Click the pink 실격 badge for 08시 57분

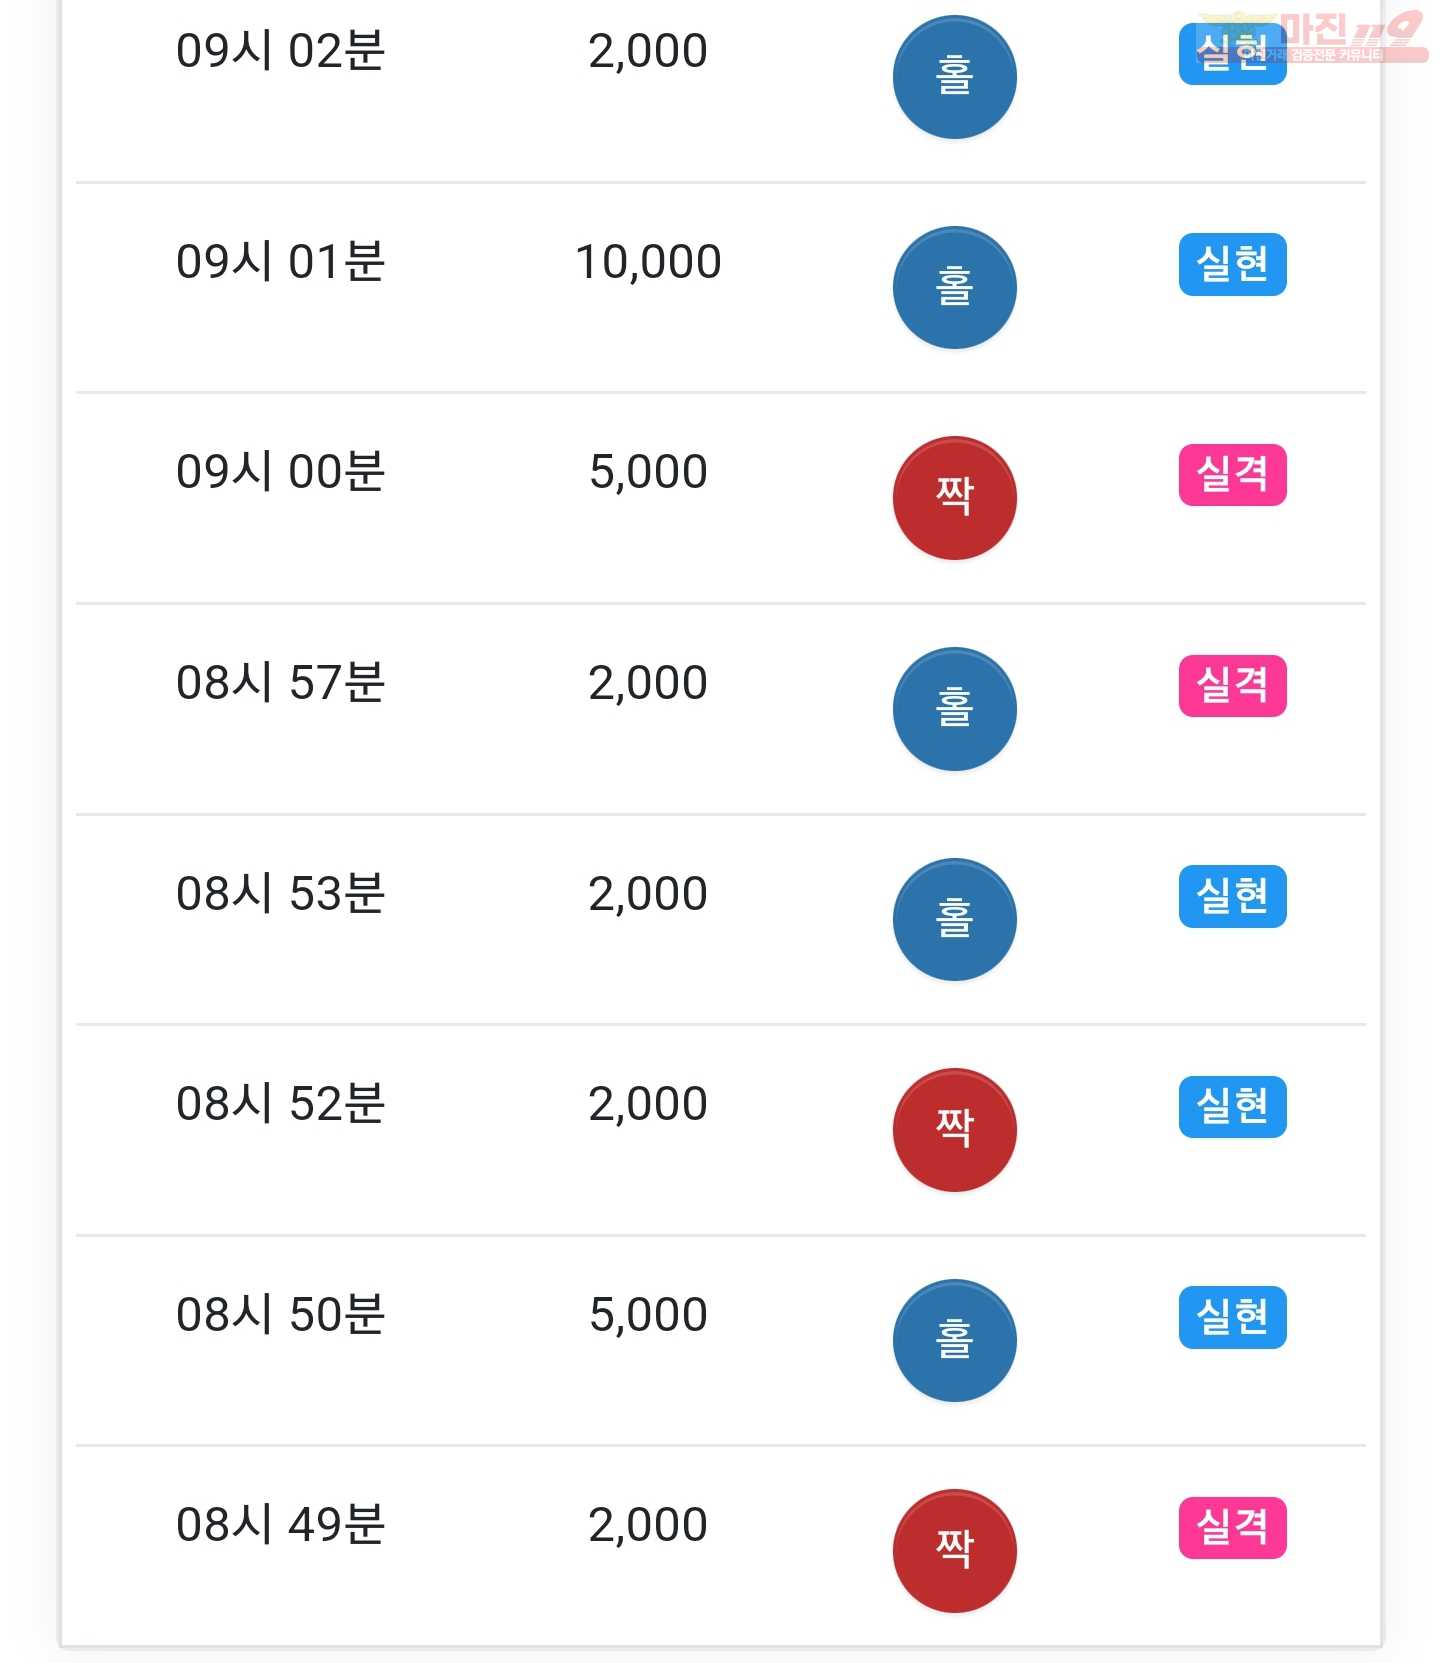click(1232, 686)
